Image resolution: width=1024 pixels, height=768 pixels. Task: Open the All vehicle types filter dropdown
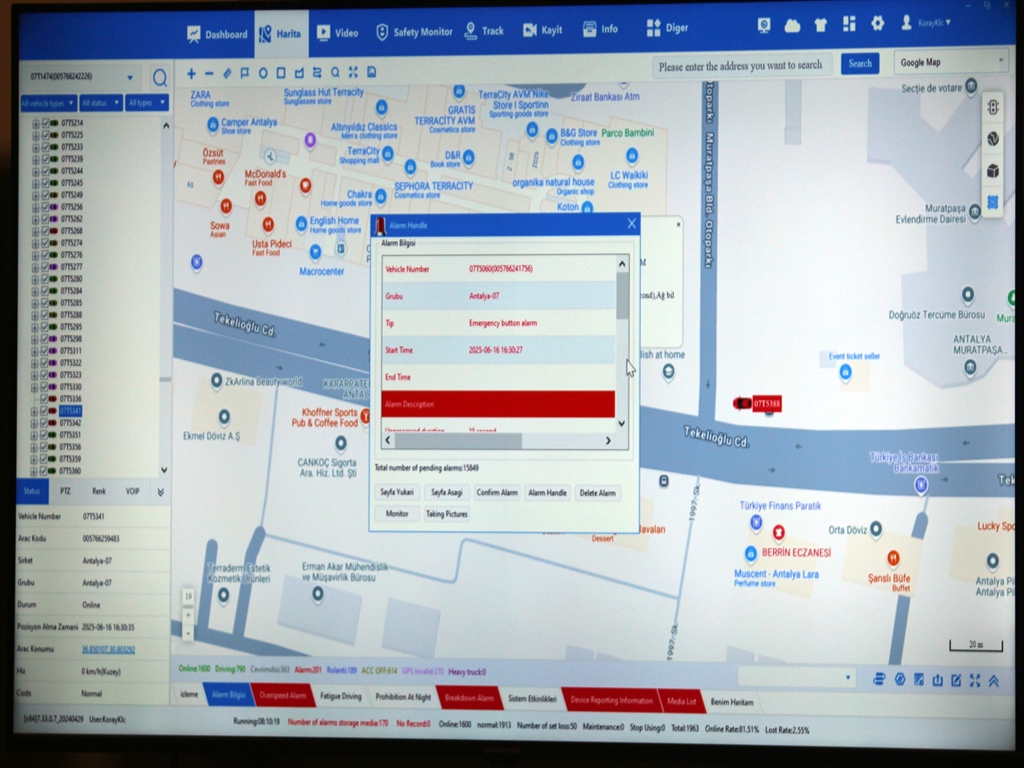(47, 103)
